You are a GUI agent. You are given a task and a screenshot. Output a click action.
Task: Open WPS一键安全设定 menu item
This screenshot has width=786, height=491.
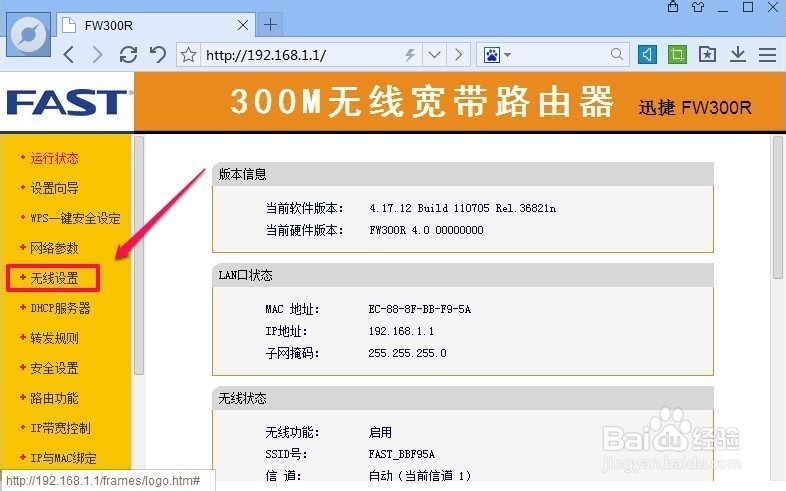pyautogui.click(x=75, y=218)
